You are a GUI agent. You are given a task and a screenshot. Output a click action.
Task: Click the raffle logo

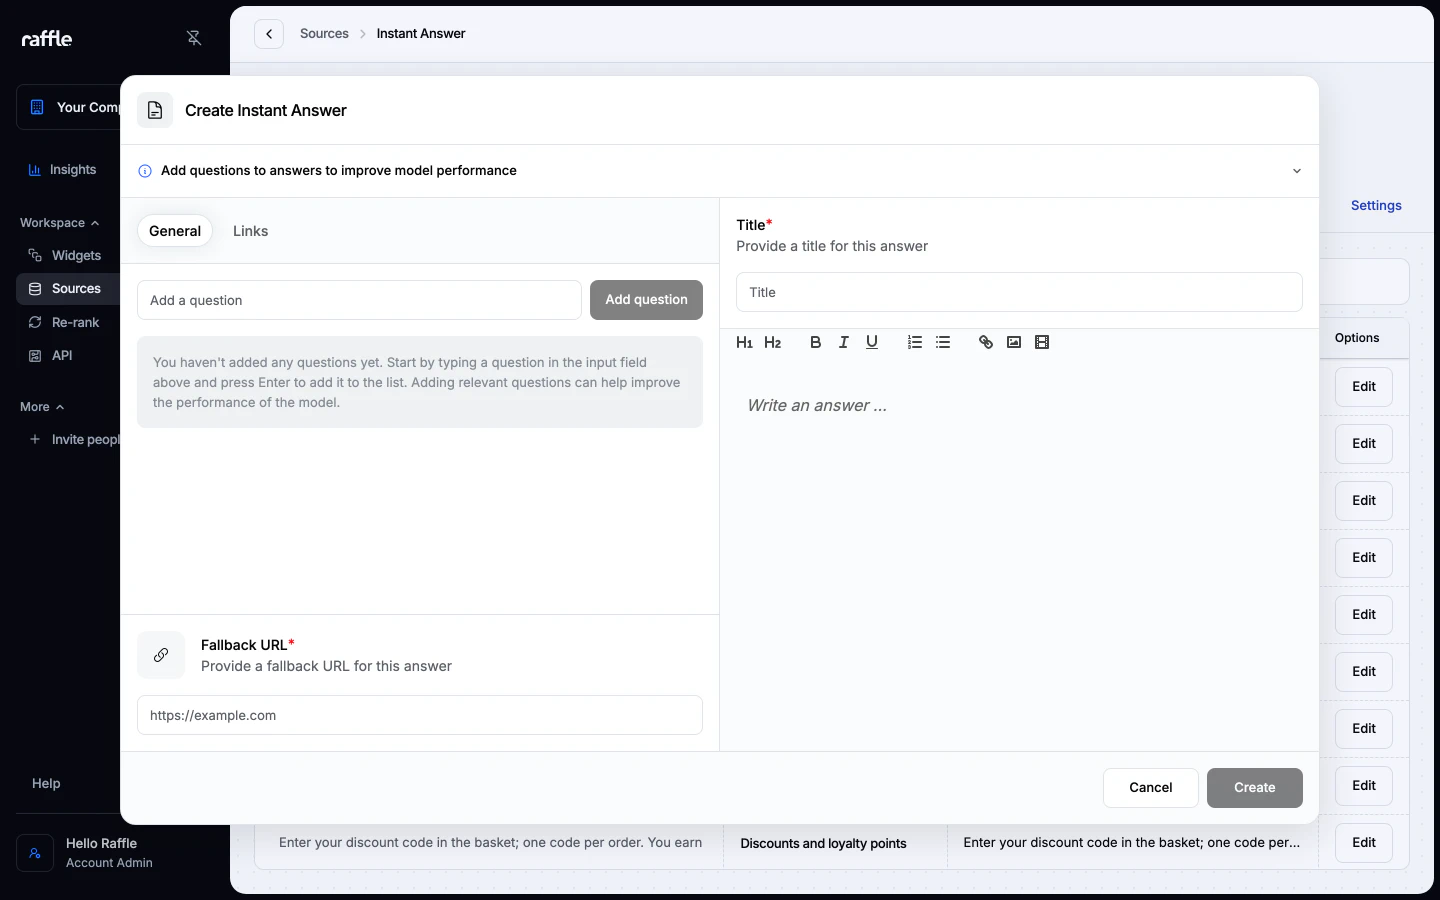[x=47, y=38]
